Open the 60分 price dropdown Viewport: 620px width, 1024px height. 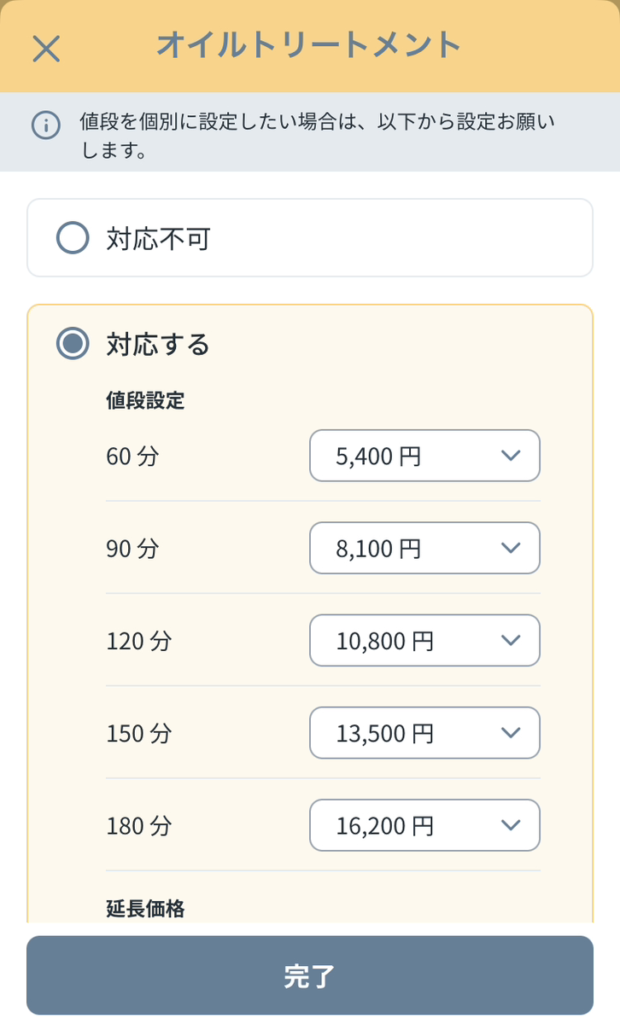pyautogui.click(x=424, y=456)
